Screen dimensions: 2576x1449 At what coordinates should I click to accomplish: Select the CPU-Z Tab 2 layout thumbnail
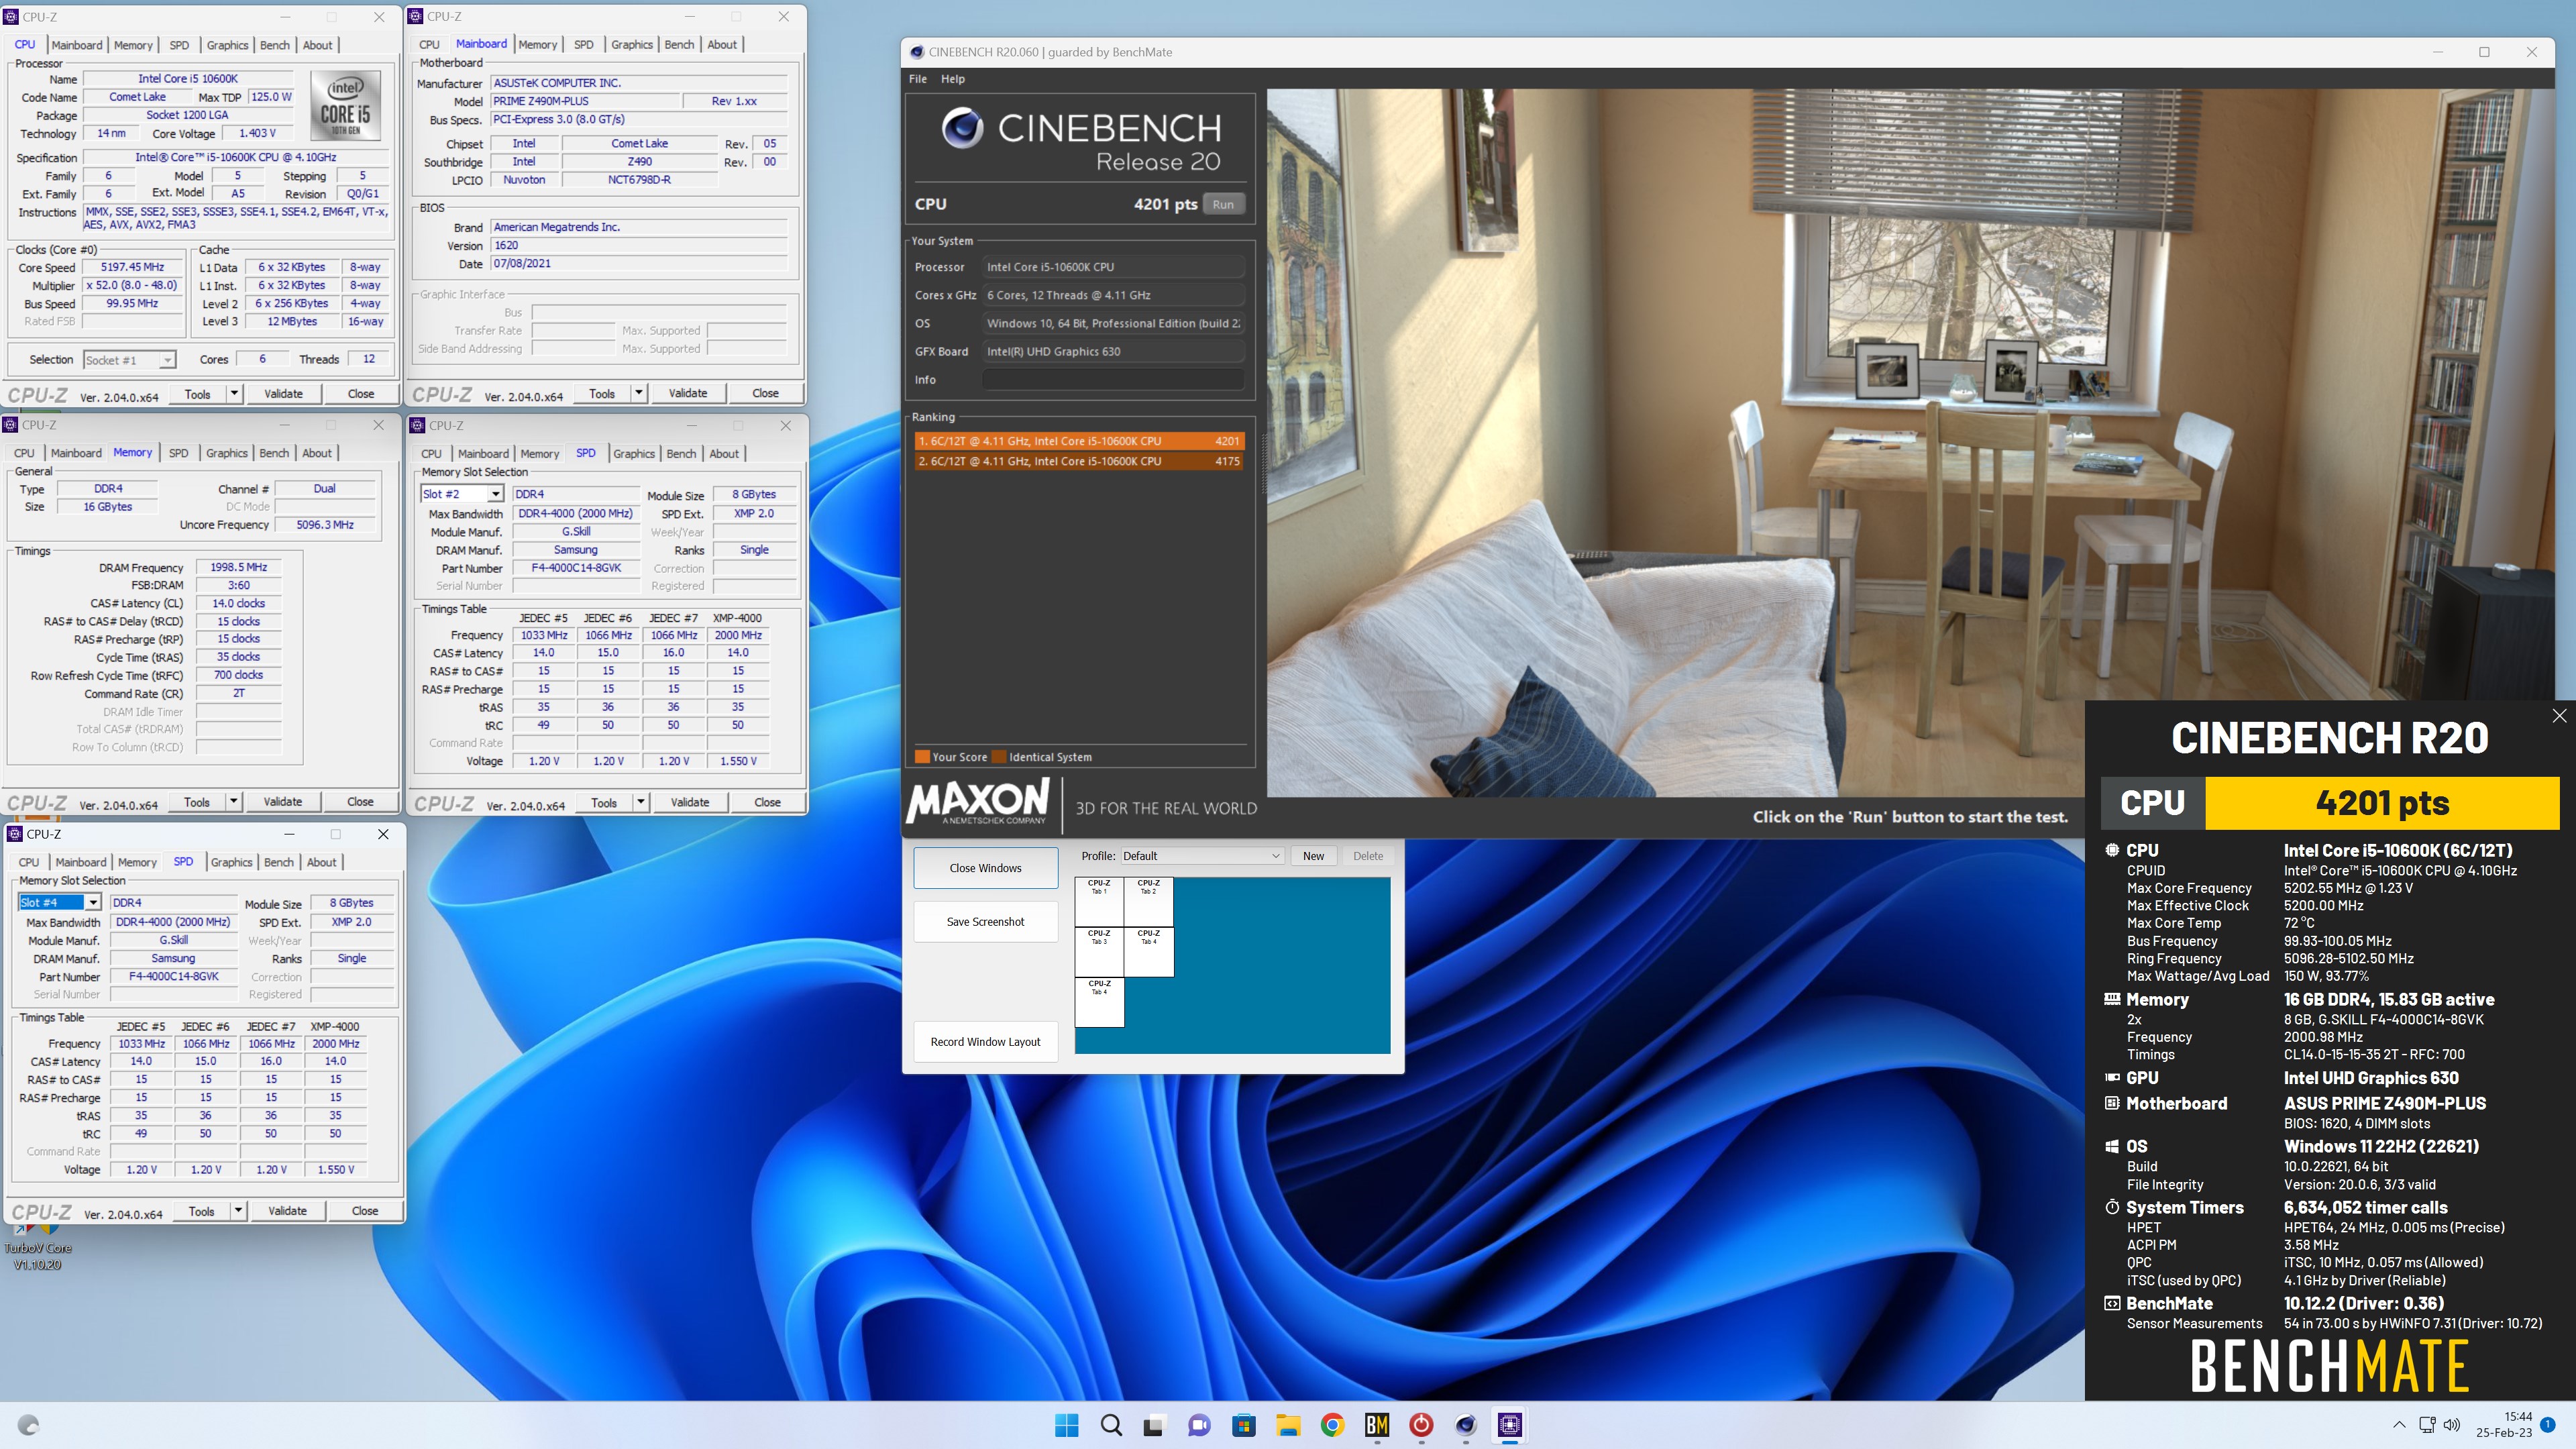pyautogui.click(x=1148, y=902)
